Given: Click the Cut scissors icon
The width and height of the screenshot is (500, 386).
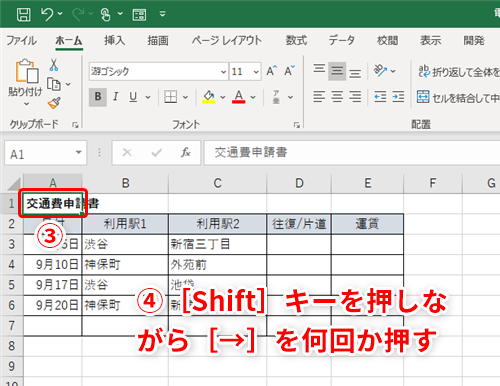Looking at the screenshot, I should [54, 65].
